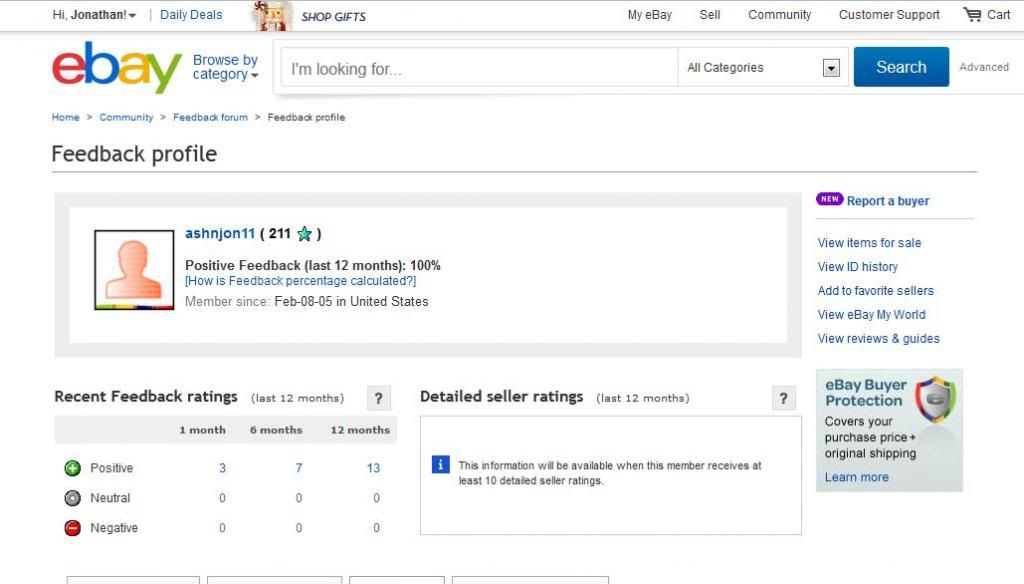The width and height of the screenshot is (1024, 584).
Task: Click the green Positive plus icon
Action: click(72, 468)
